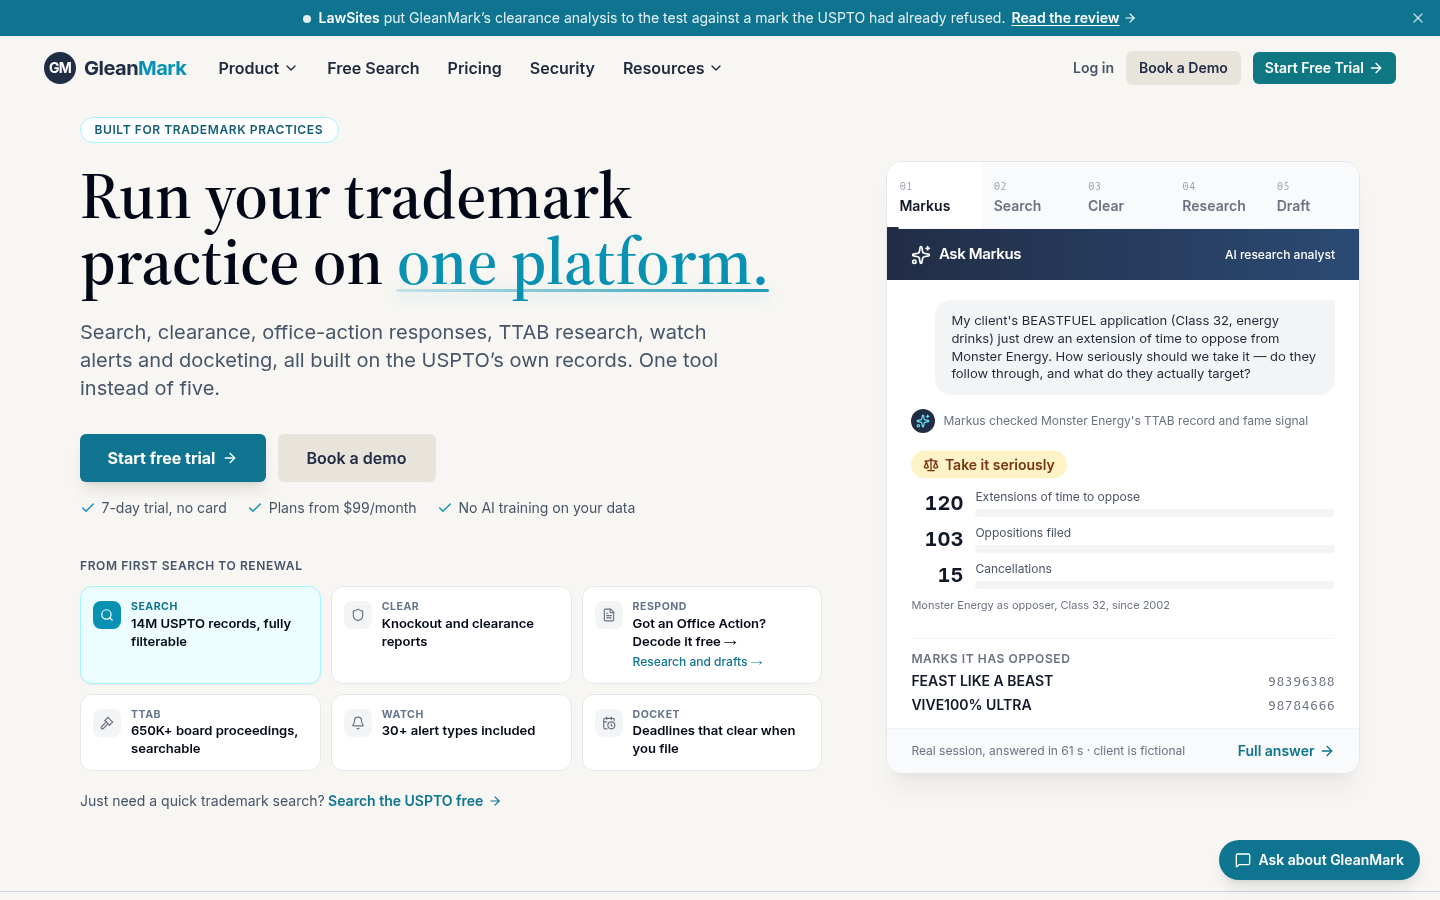The image size is (1440, 900).
Task: Click Research and drafts link
Action: pyautogui.click(x=697, y=662)
